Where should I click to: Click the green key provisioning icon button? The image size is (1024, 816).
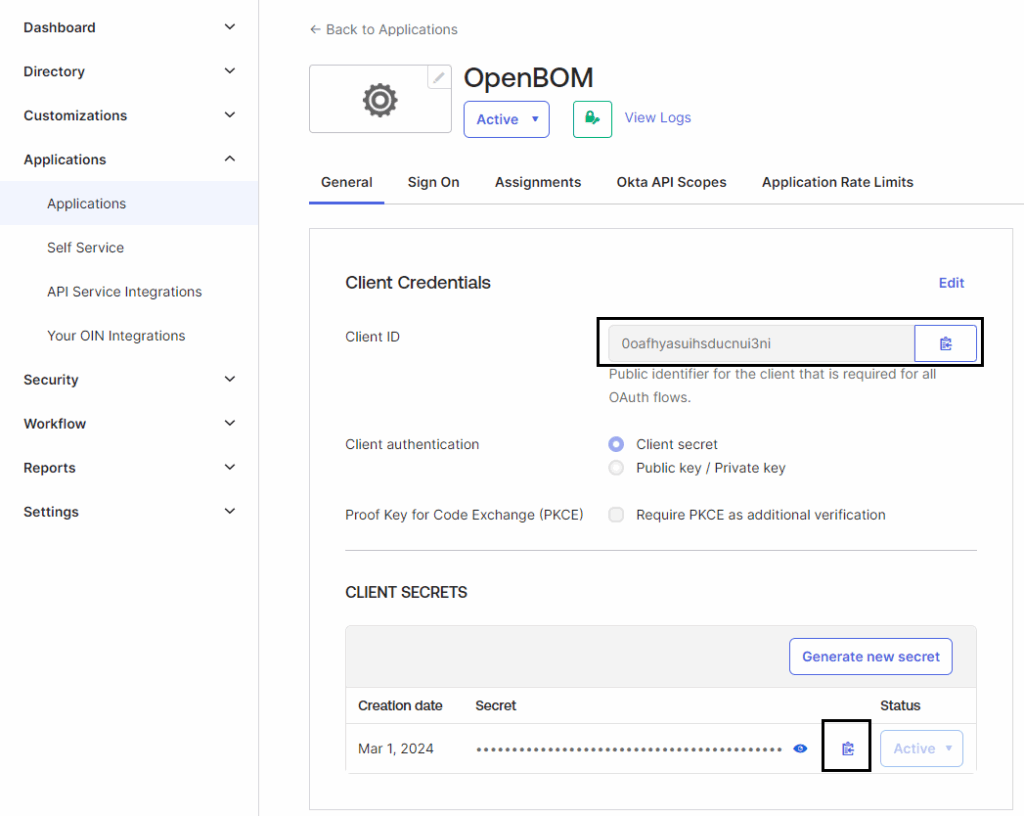pos(592,119)
